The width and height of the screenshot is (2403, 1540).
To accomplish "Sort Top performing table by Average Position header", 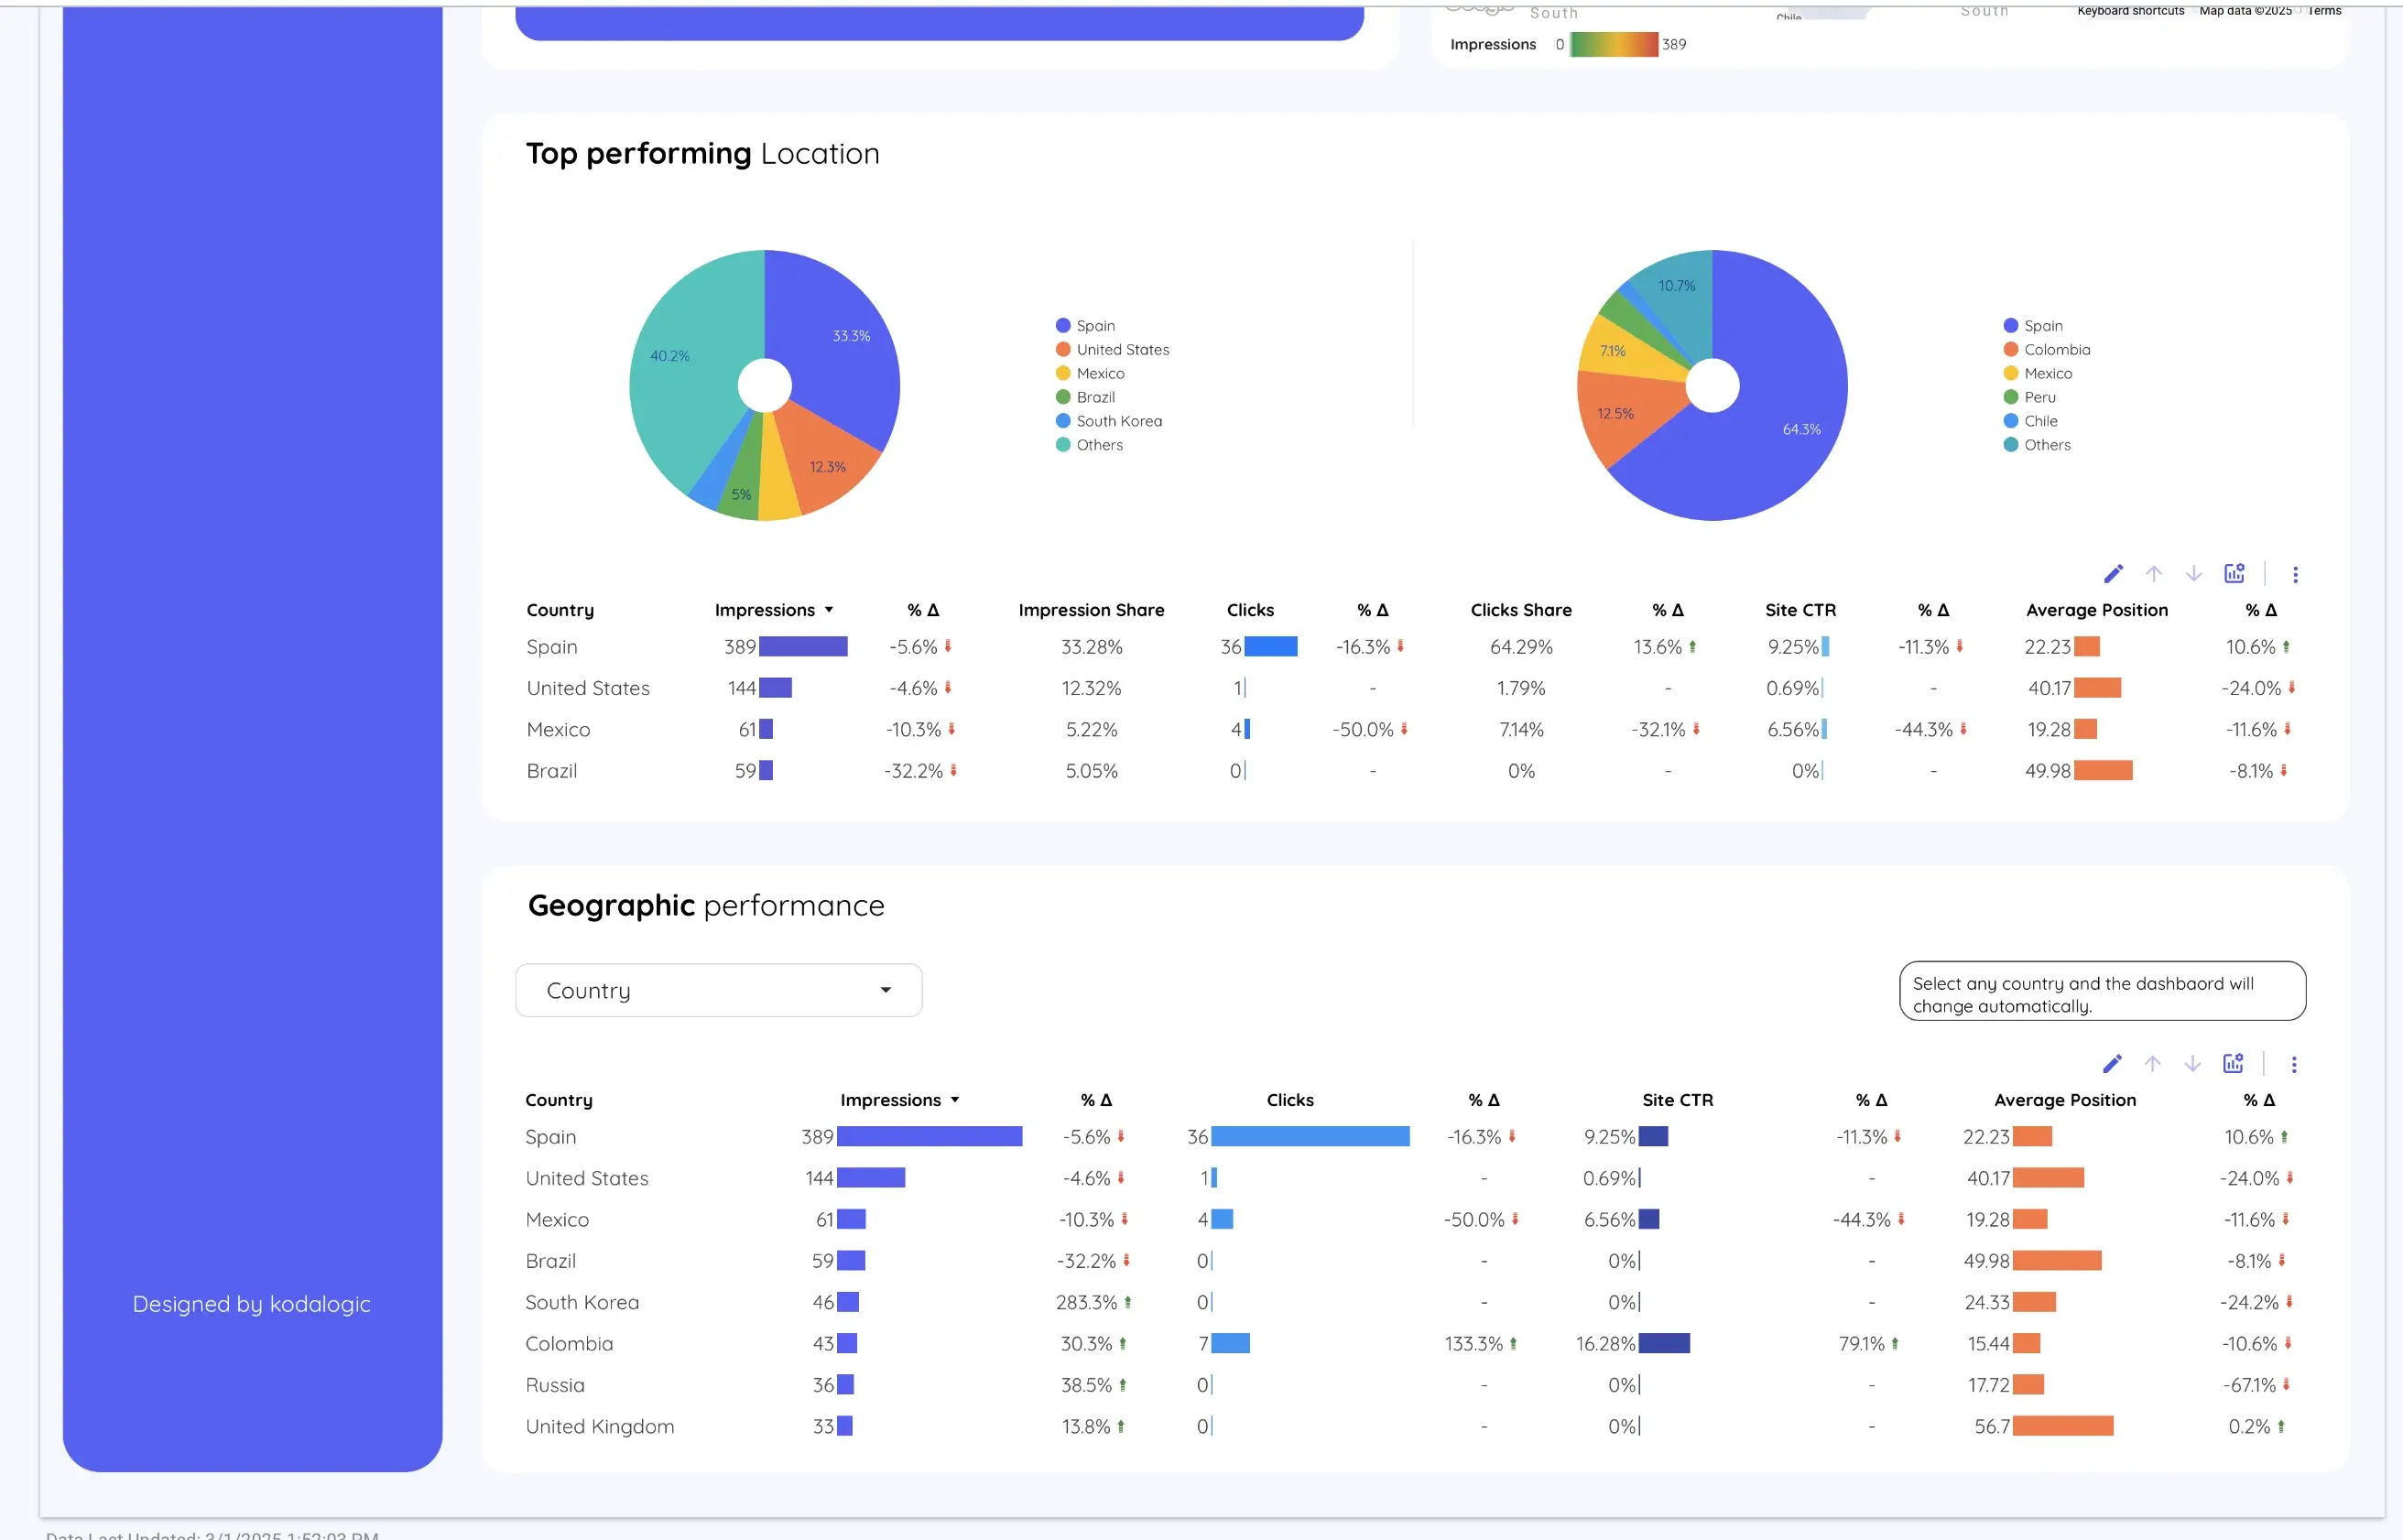I will coord(2097,610).
